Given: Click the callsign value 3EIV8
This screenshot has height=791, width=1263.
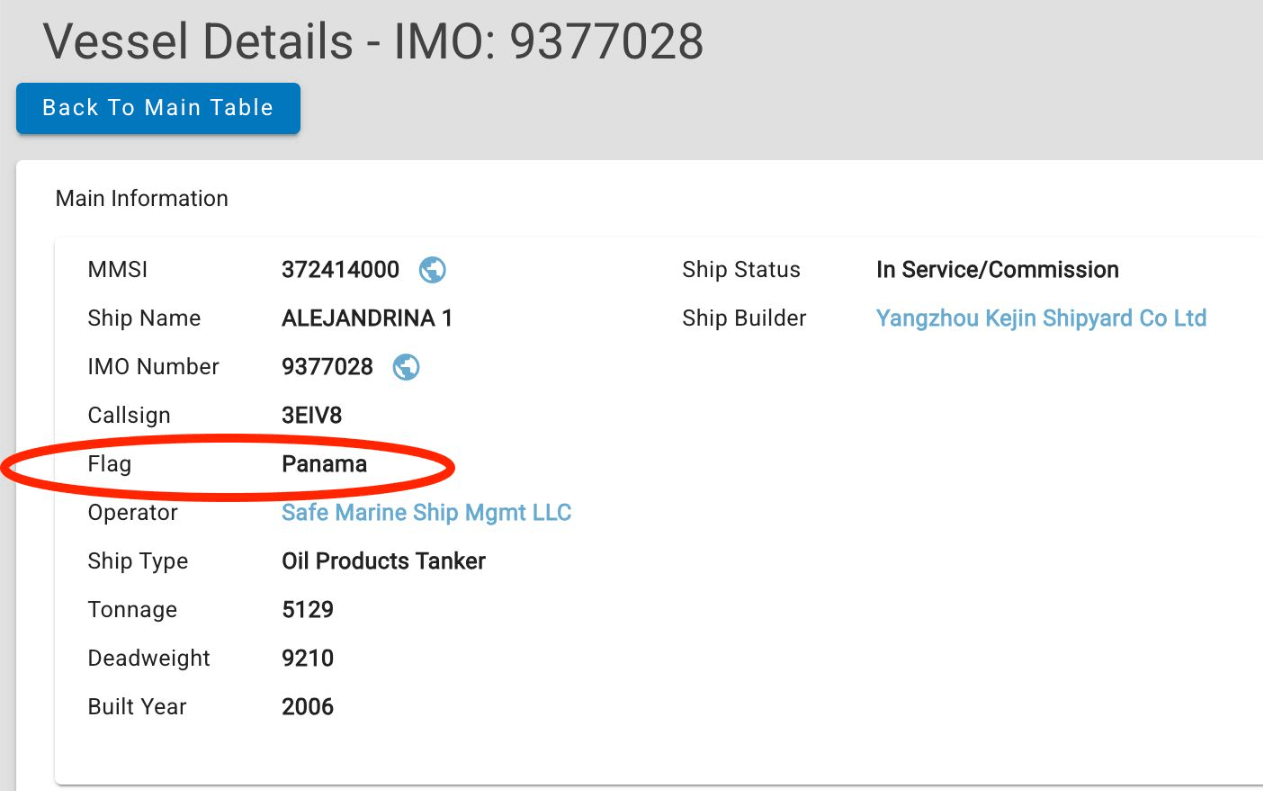Looking at the screenshot, I should click(312, 415).
